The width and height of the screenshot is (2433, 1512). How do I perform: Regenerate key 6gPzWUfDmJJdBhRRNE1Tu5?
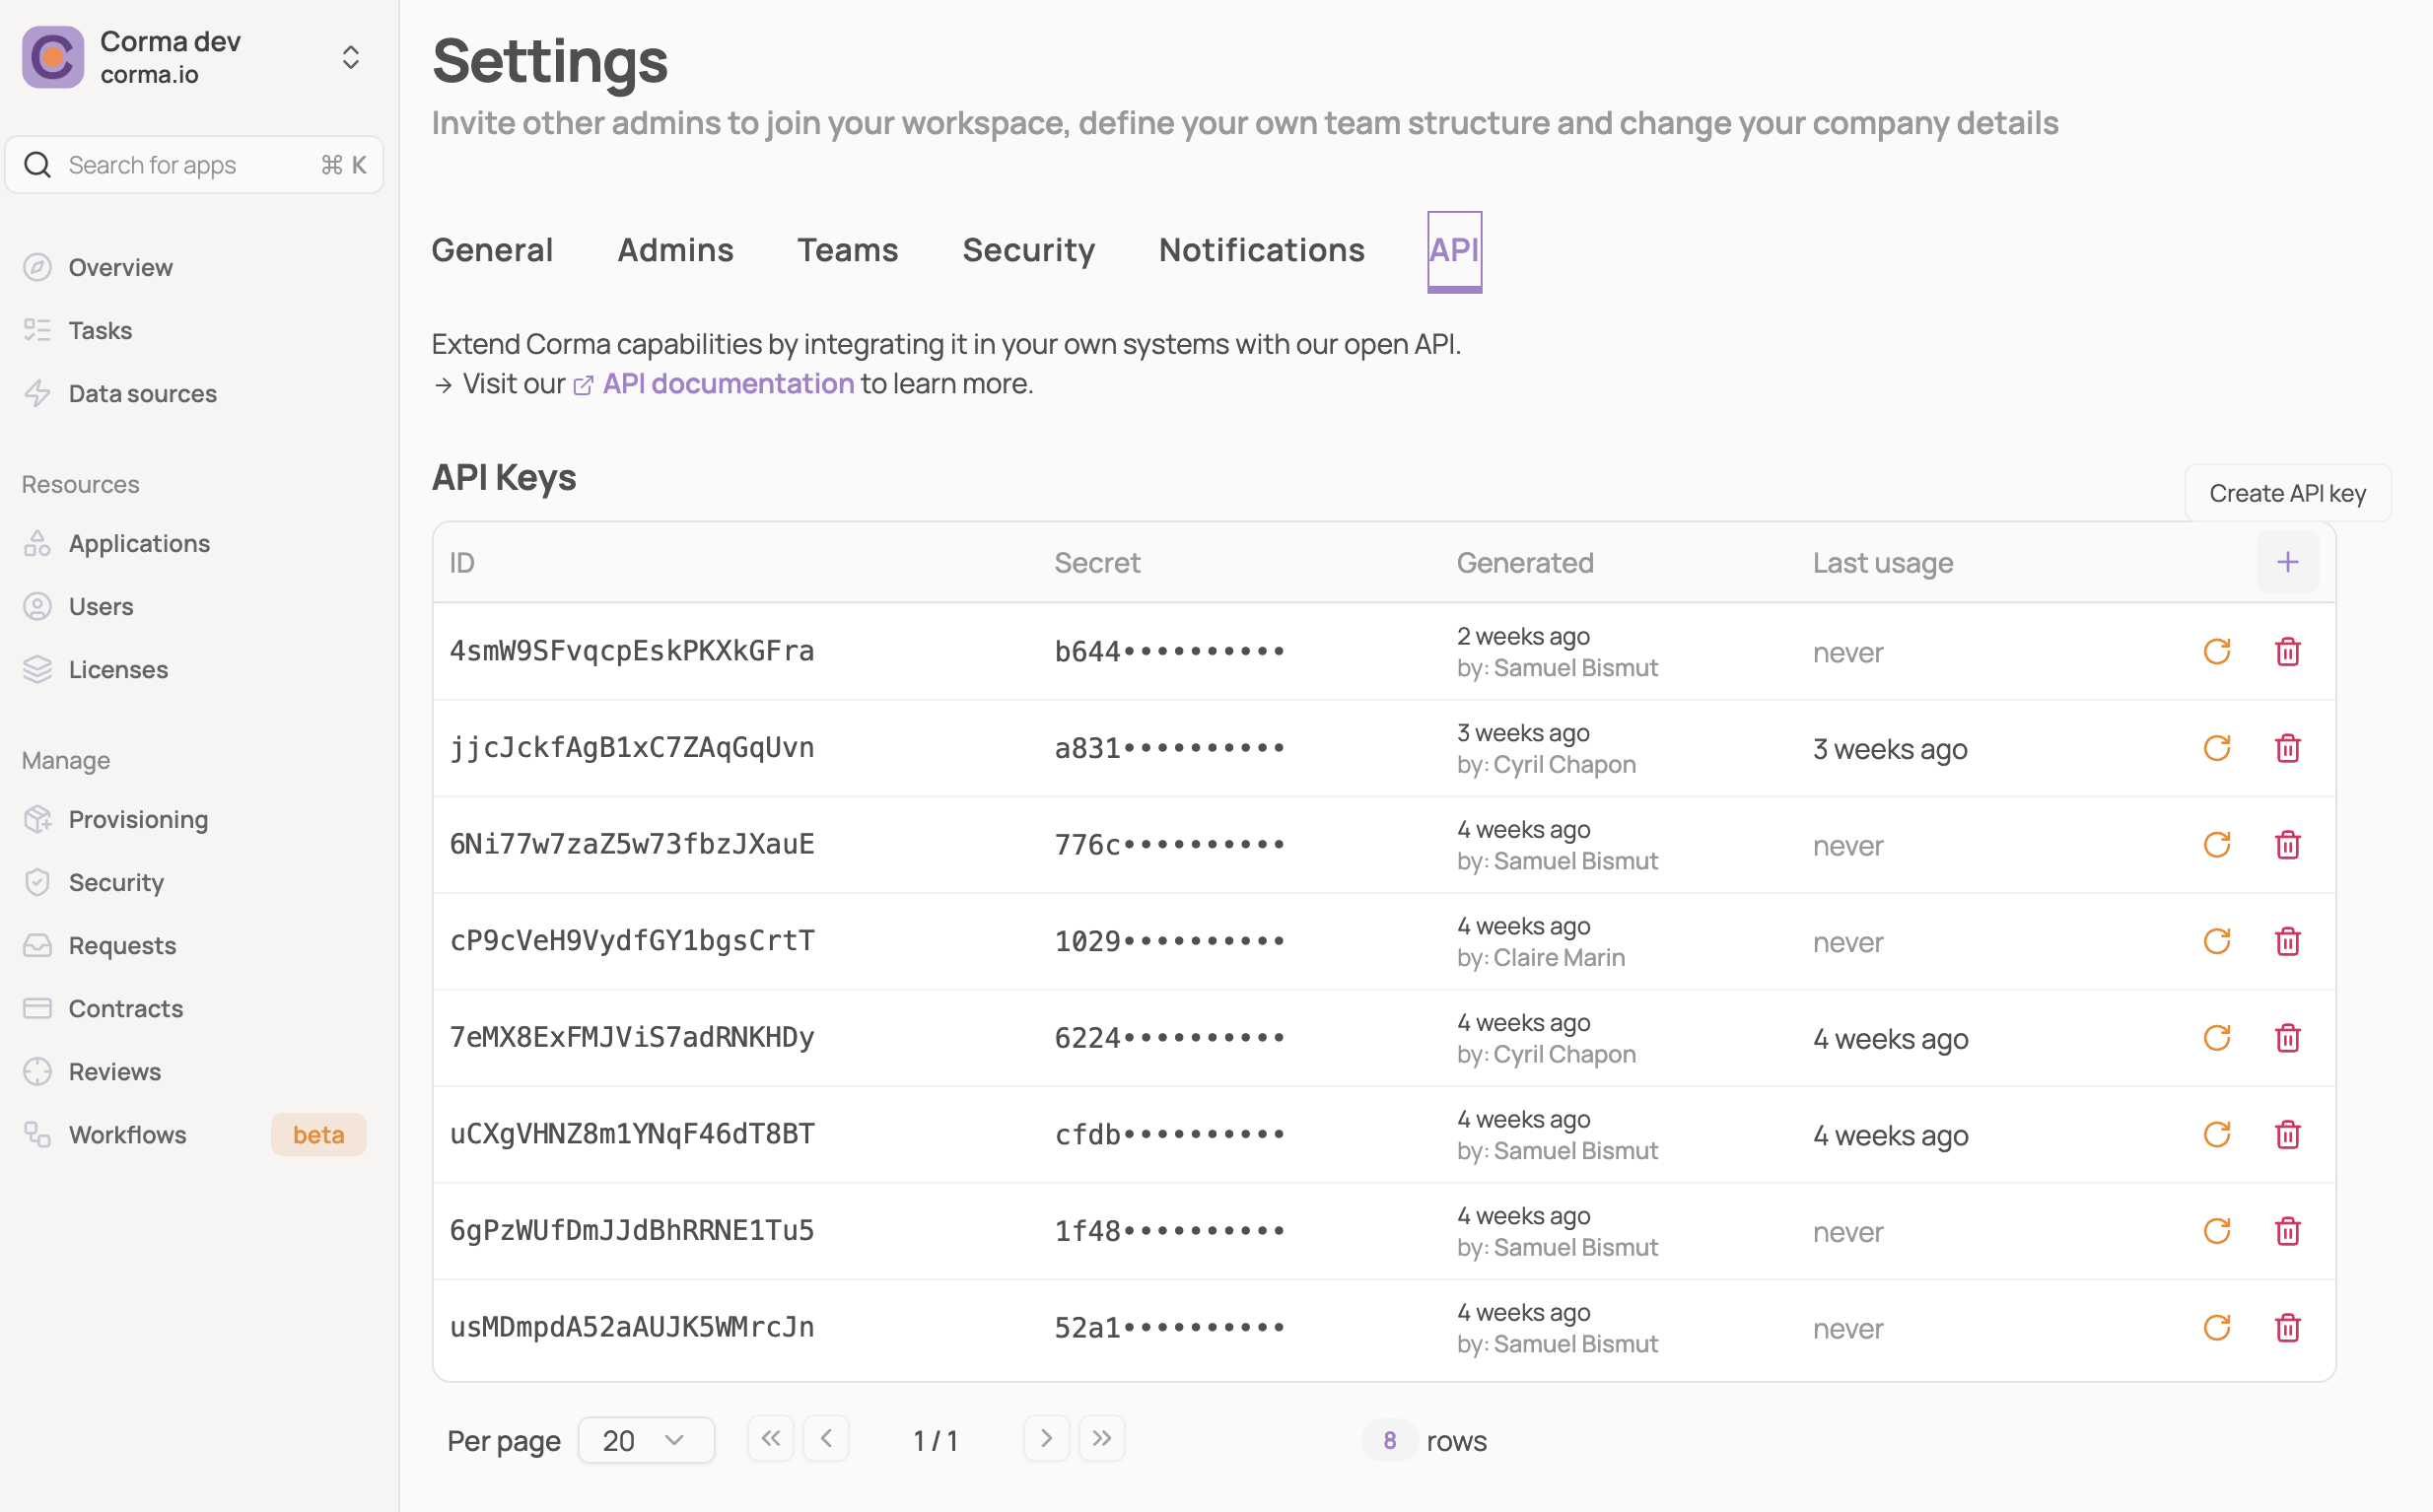[2216, 1231]
